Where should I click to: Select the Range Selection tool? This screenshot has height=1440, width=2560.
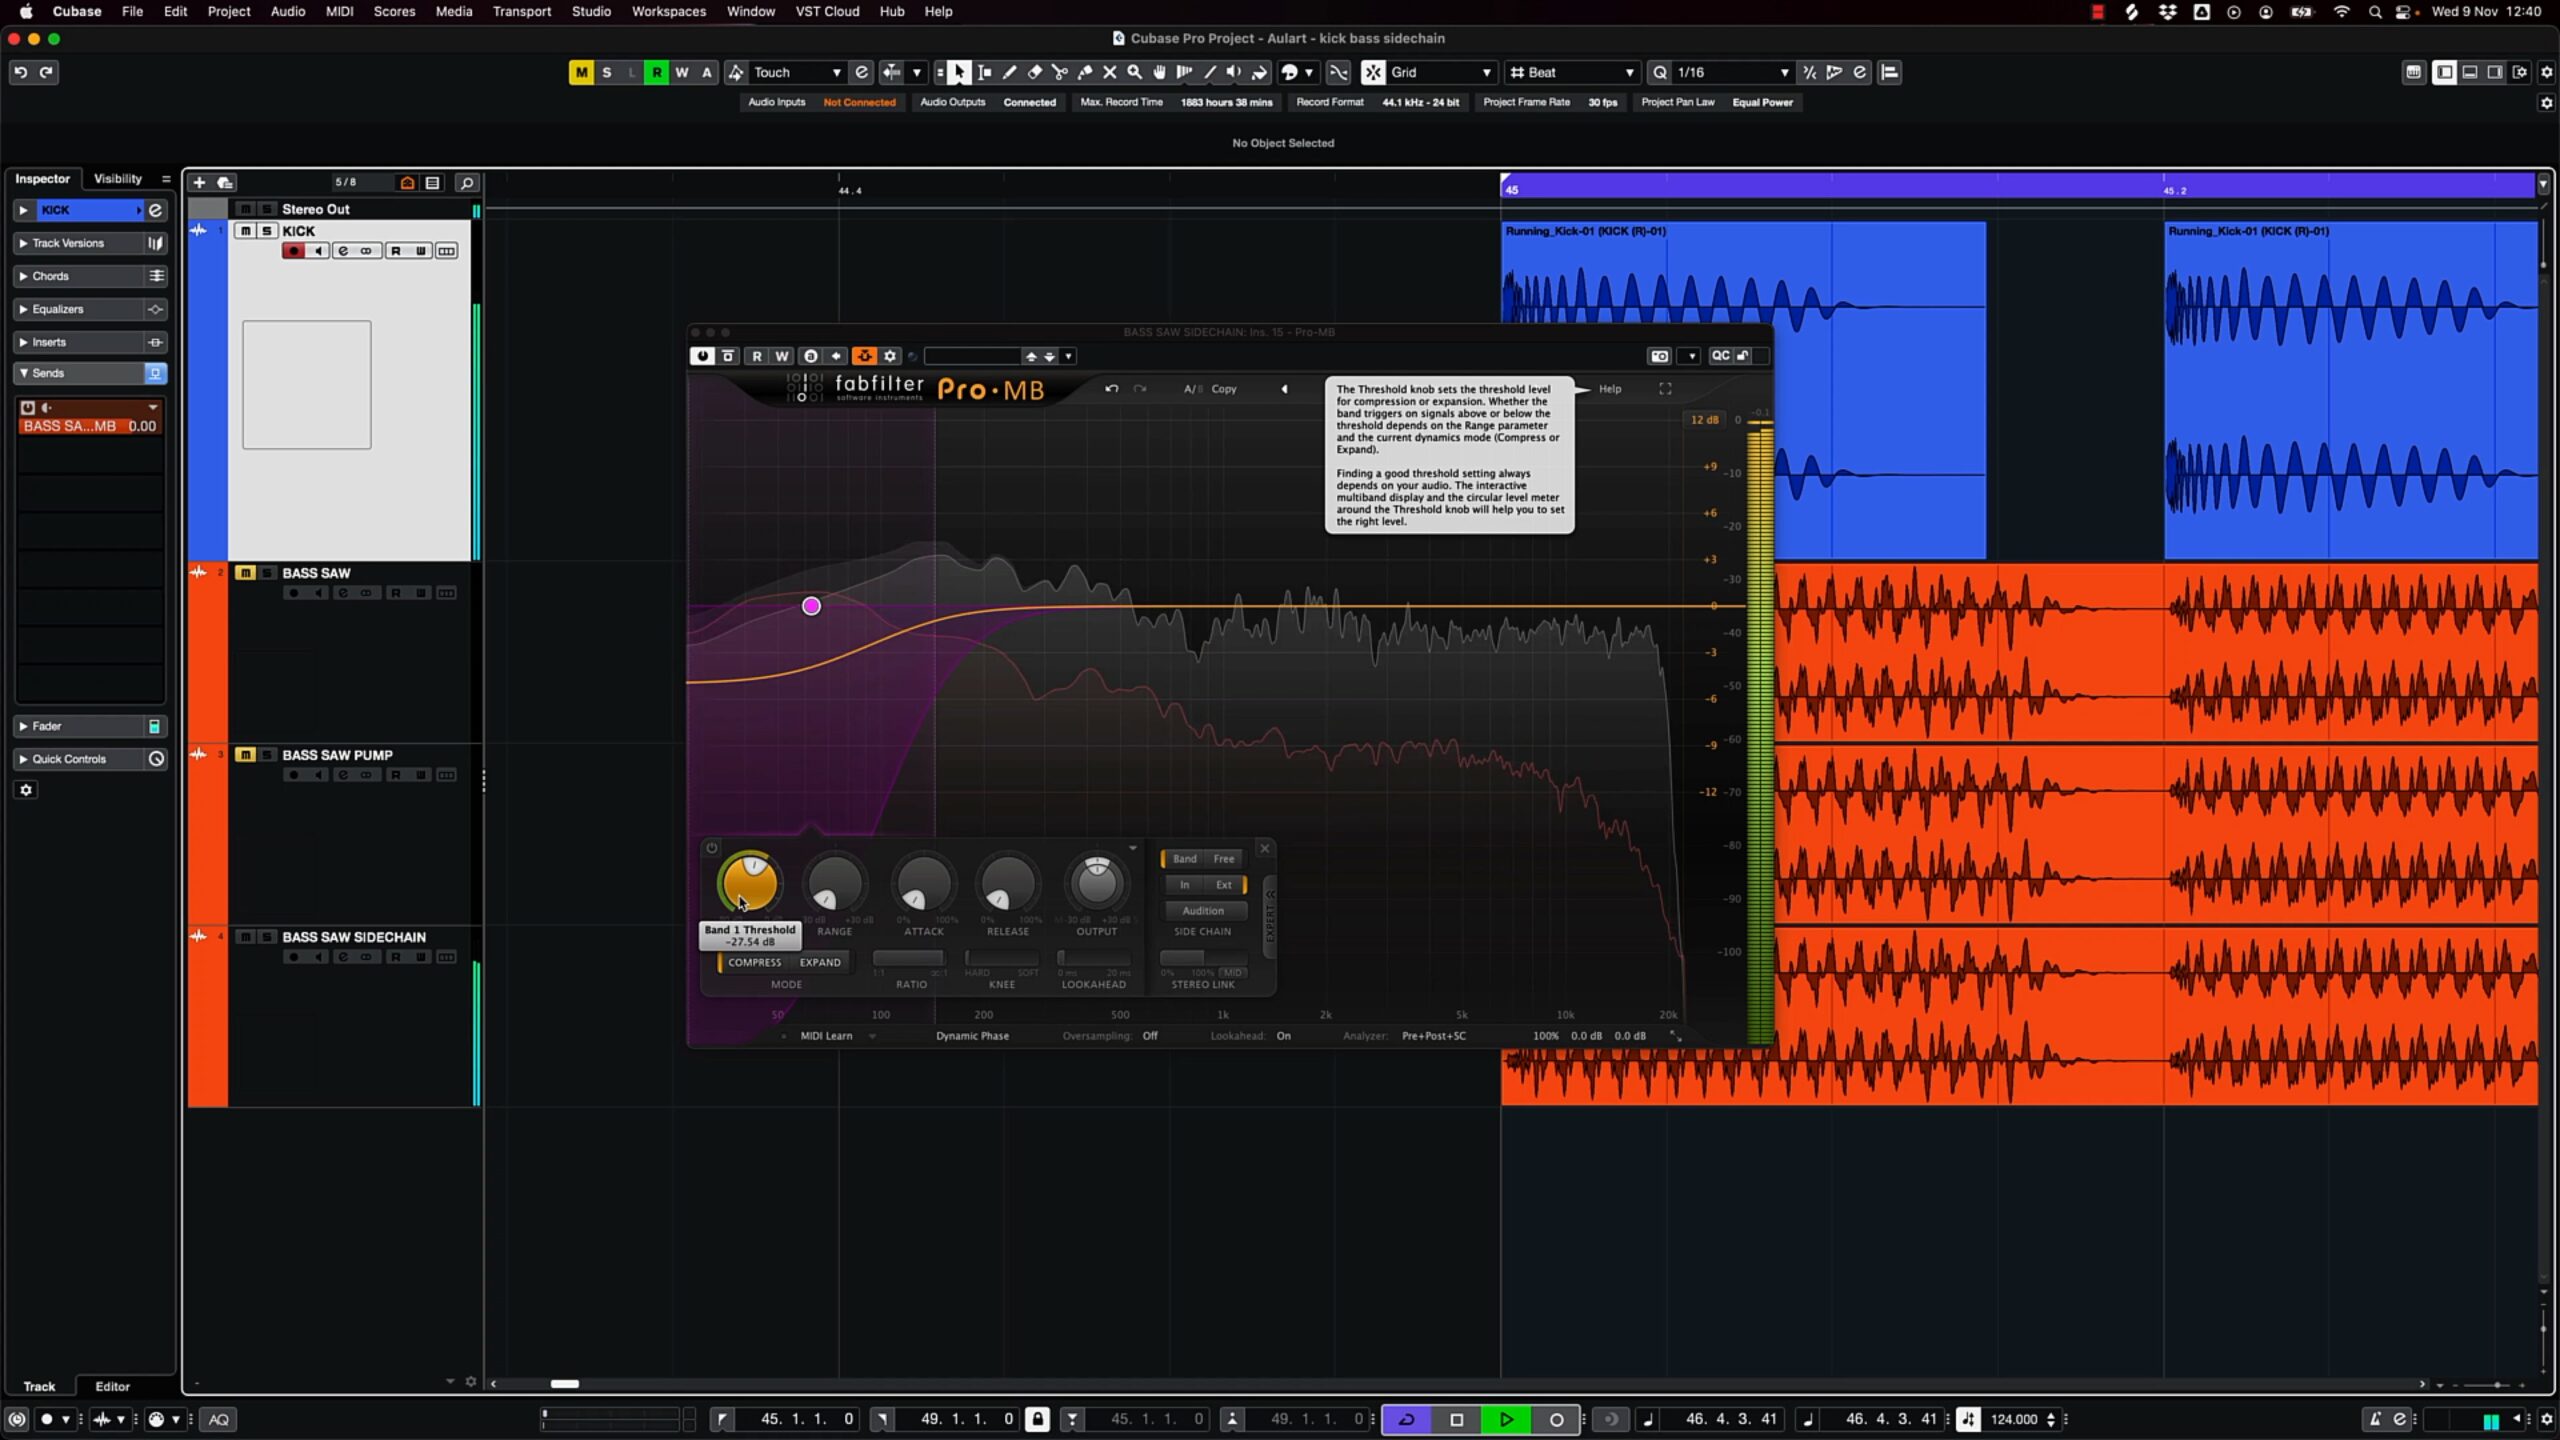985,72
